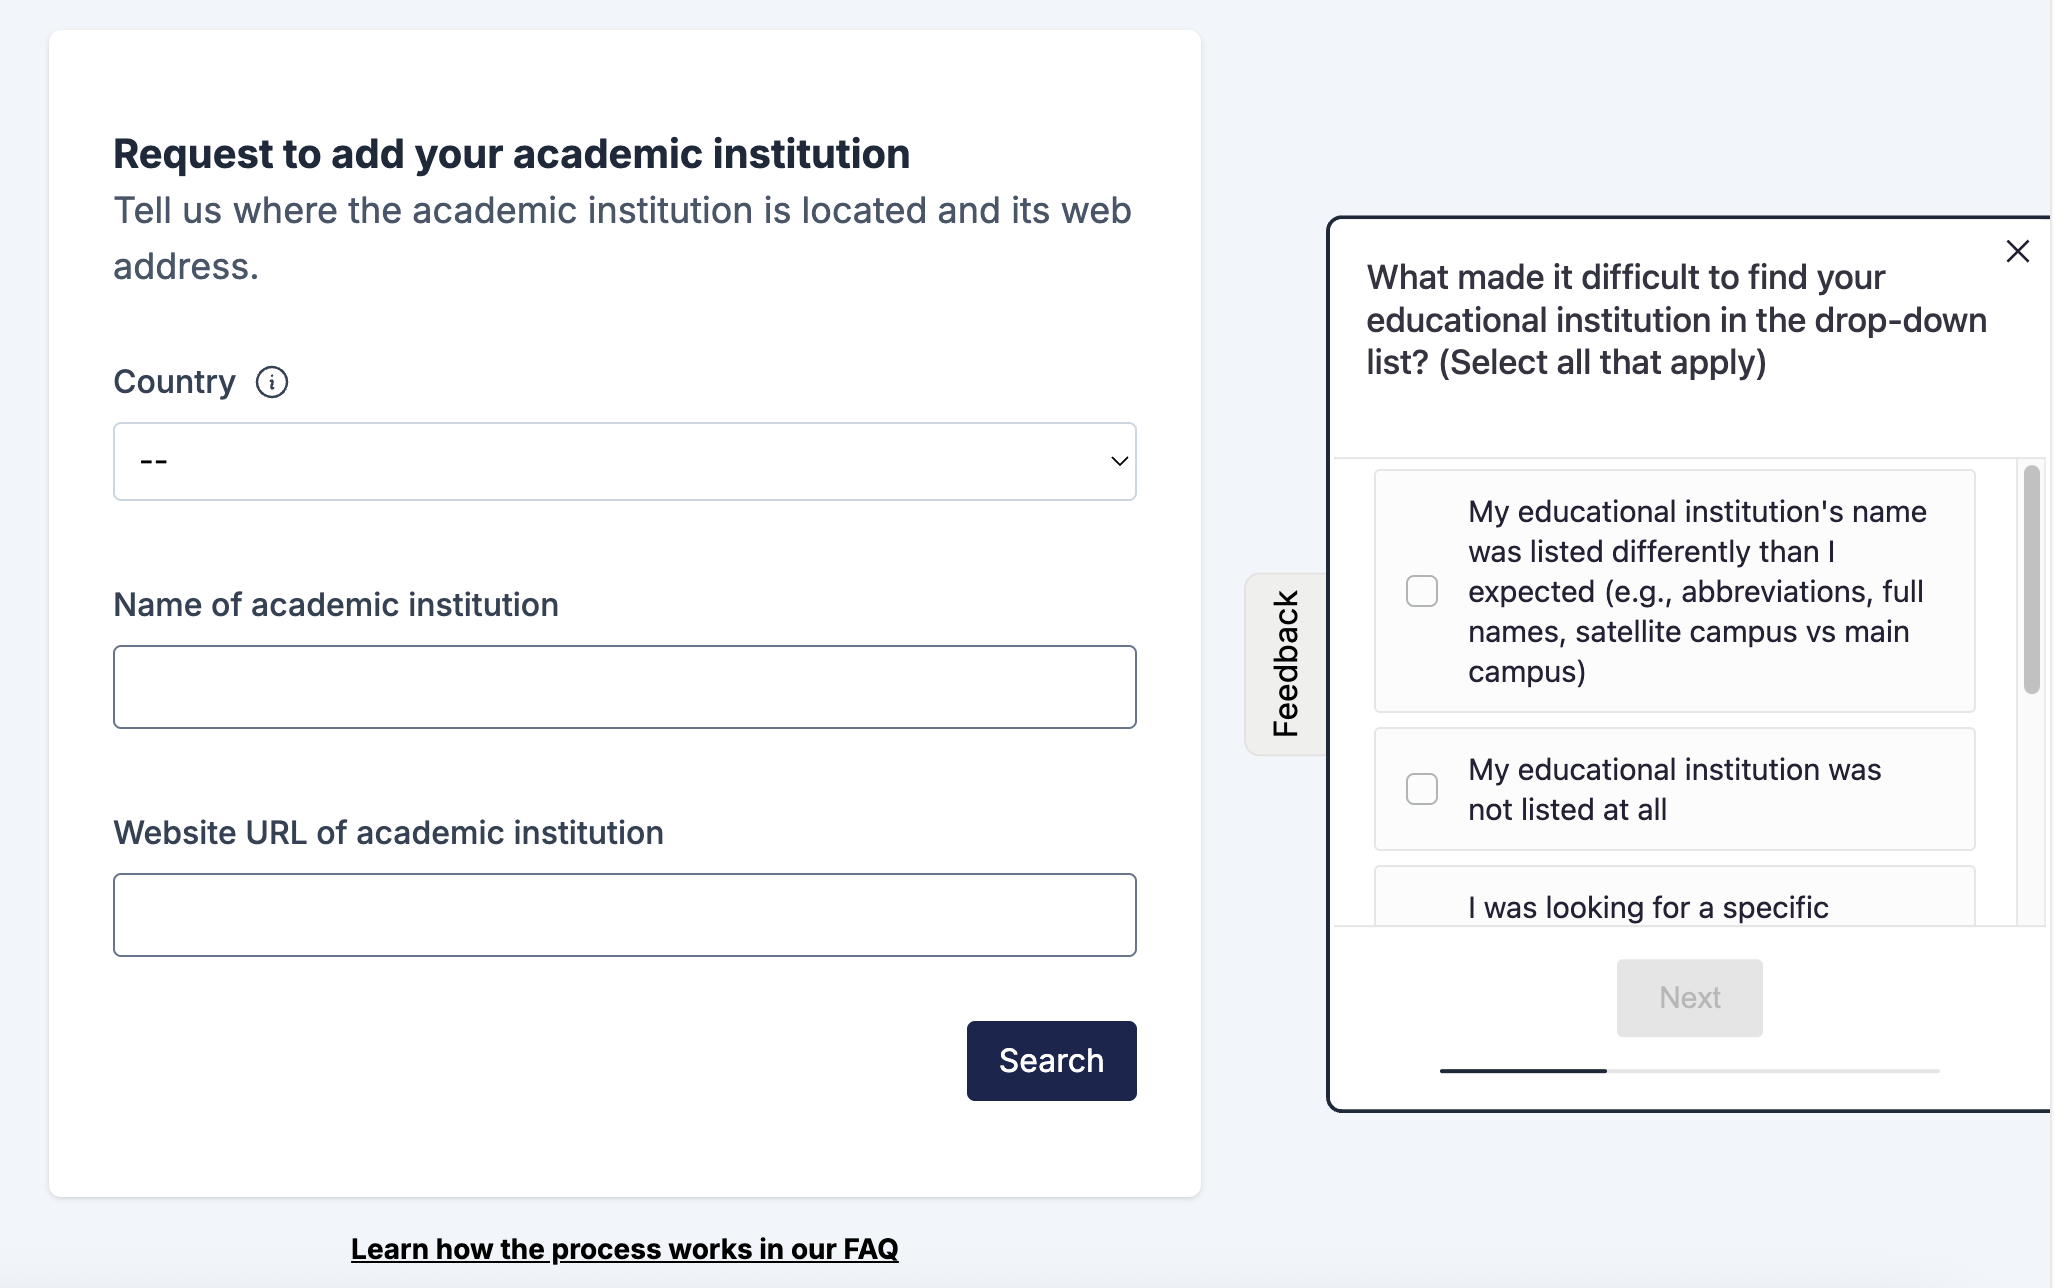
Task: Click the Country dropdown chevron arrow
Action: [1119, 461]
